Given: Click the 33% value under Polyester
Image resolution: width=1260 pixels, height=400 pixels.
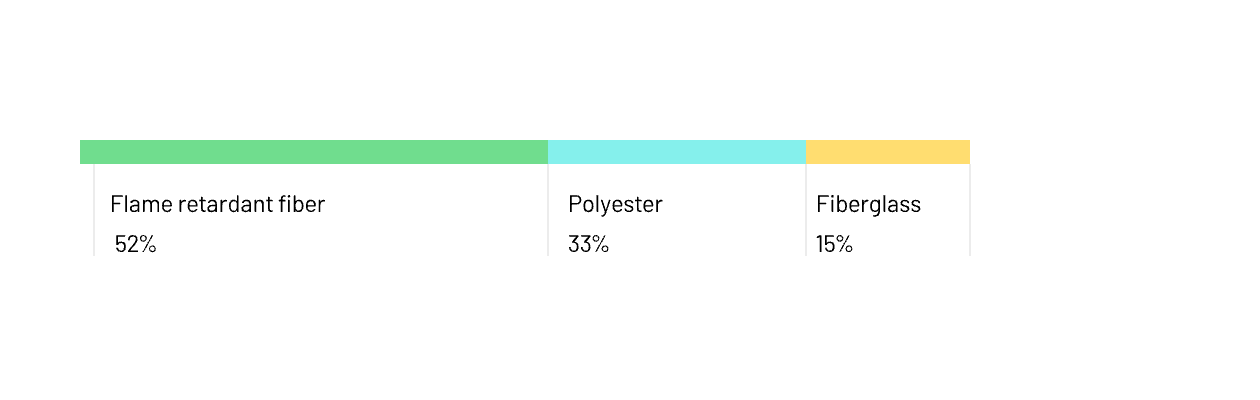Looking at the screenshot, I should pyautogui.click(x=588, y=244).
